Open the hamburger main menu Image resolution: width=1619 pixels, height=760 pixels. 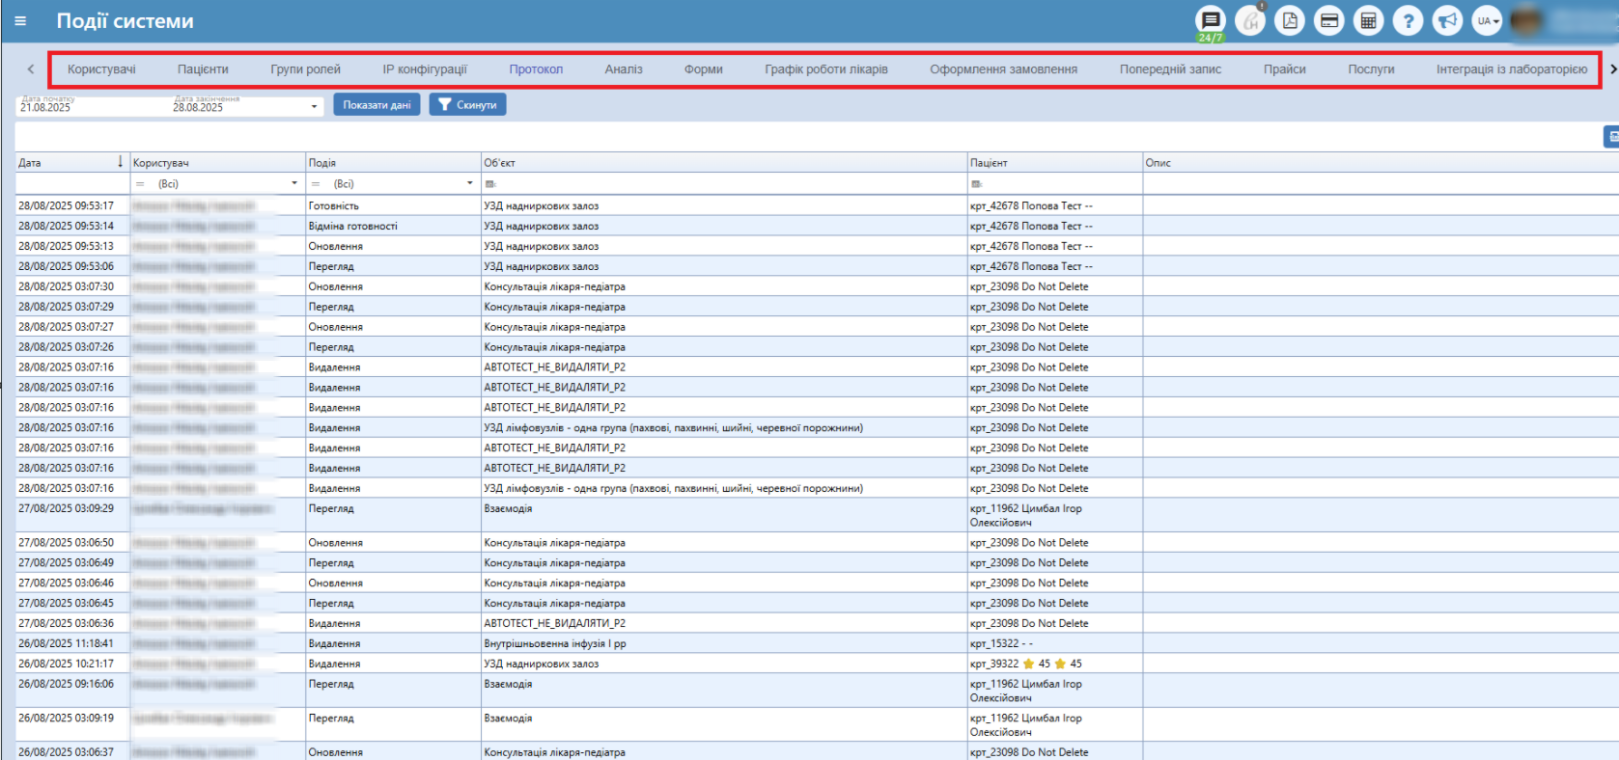pos(20,20)
